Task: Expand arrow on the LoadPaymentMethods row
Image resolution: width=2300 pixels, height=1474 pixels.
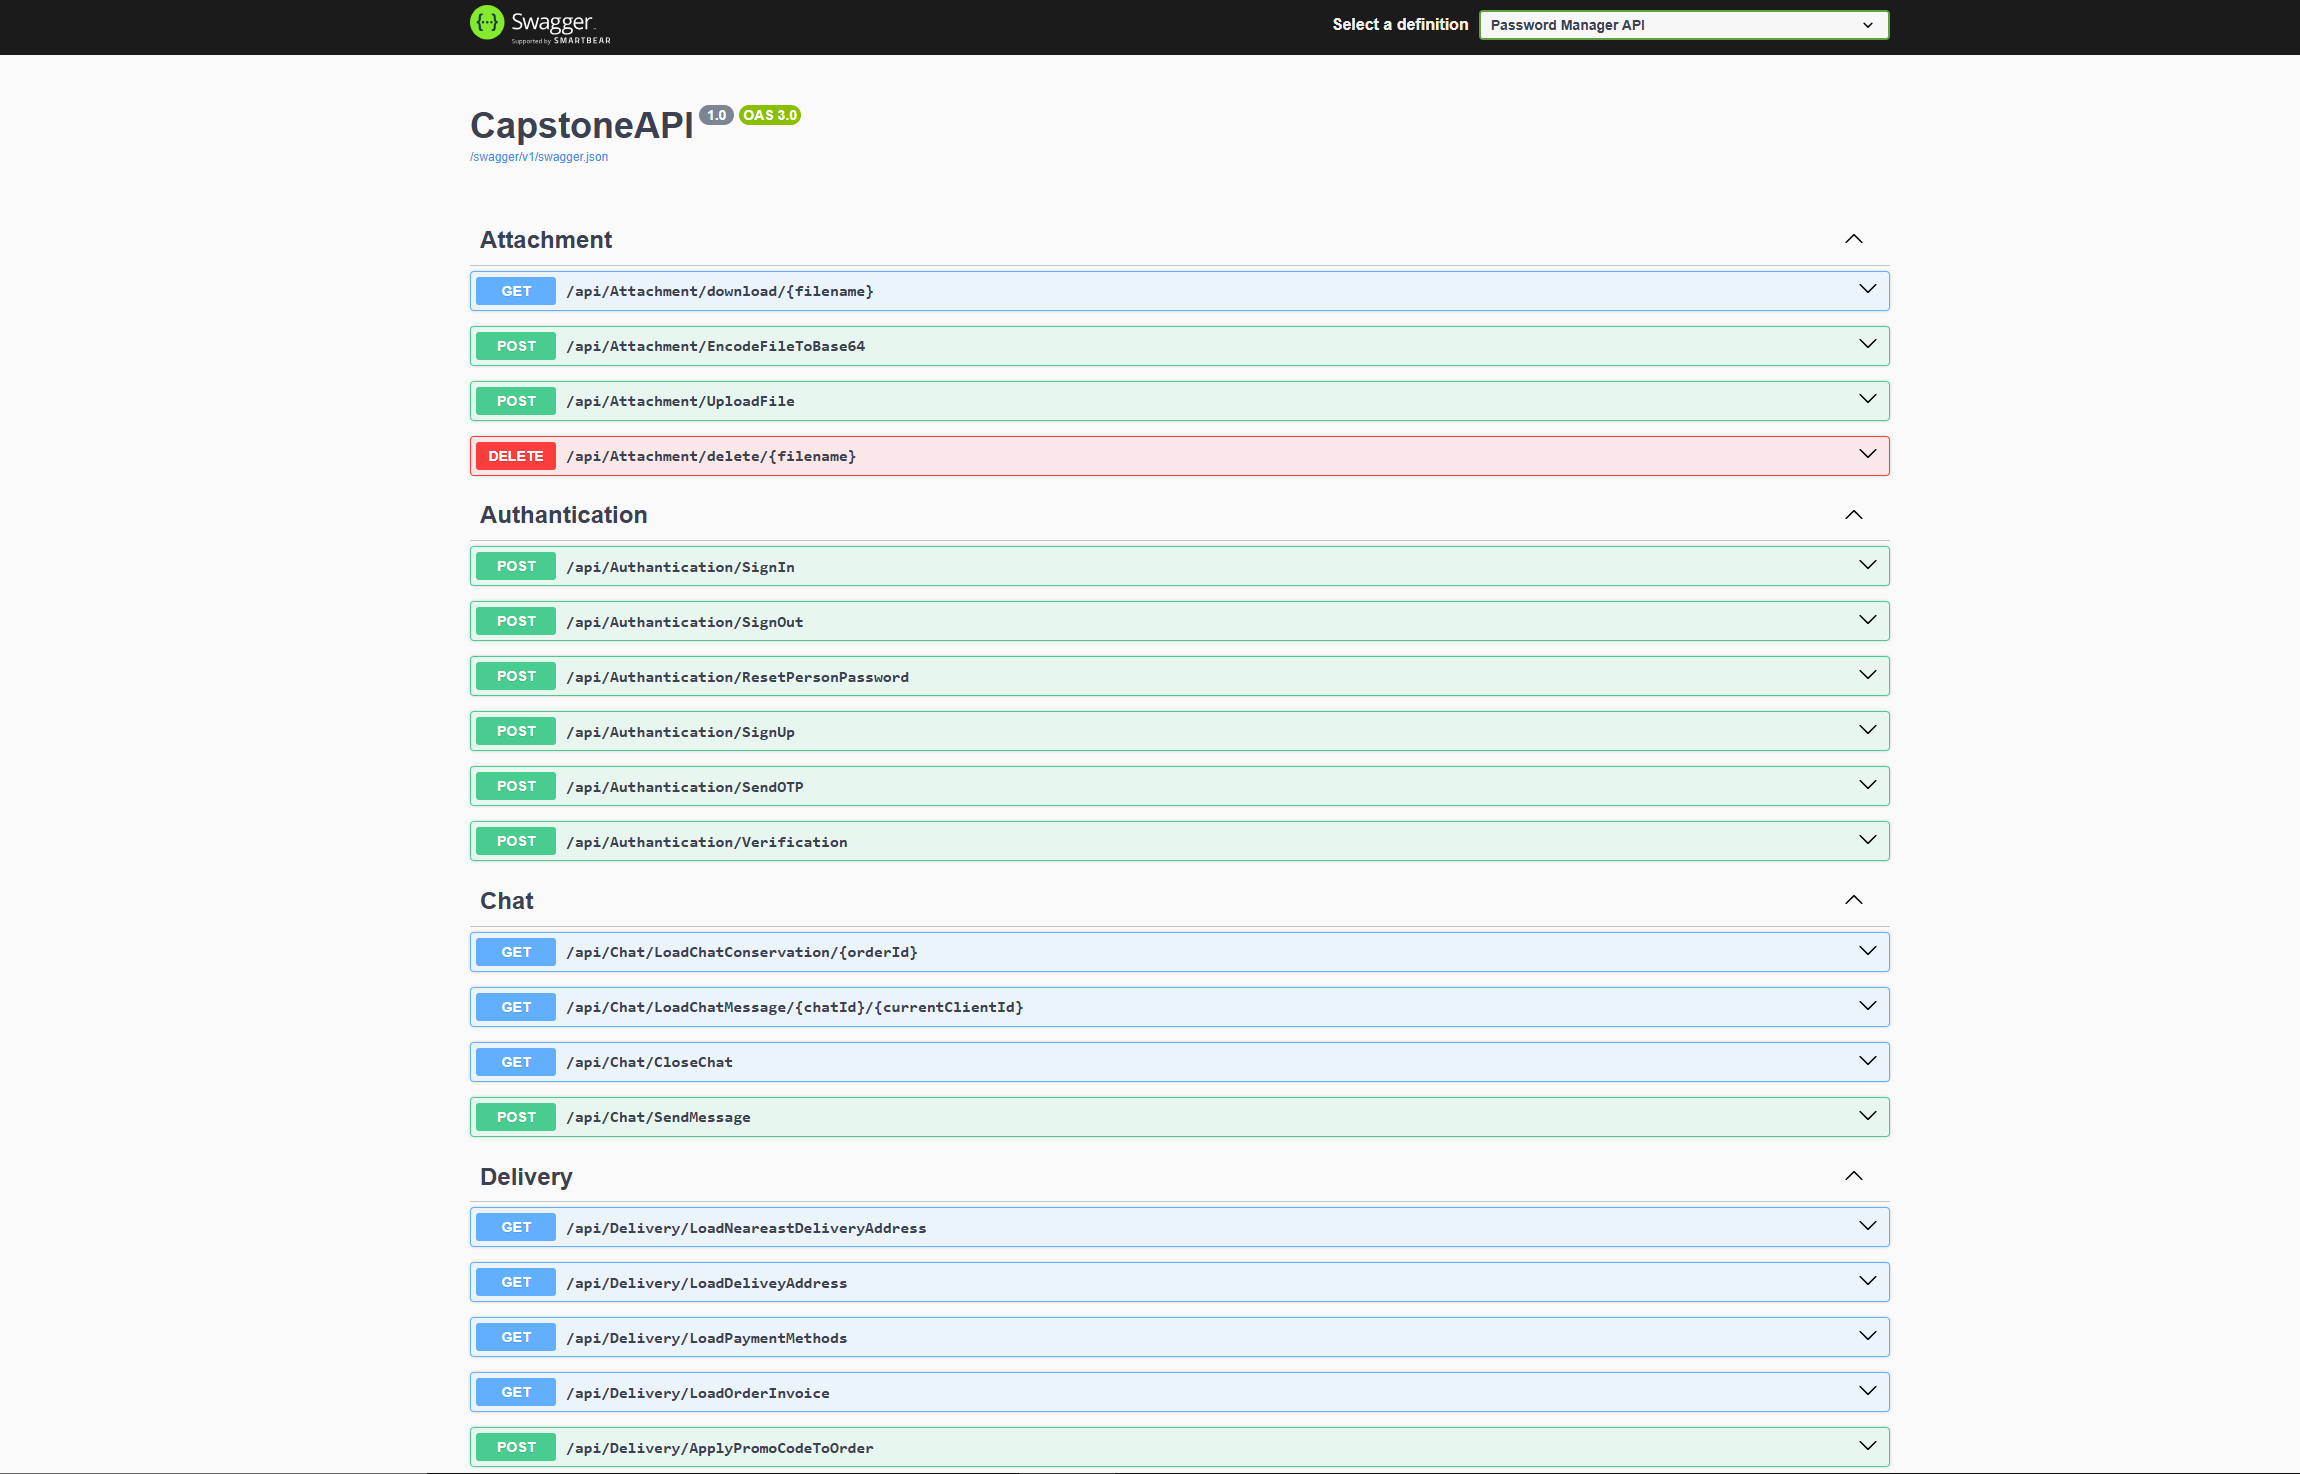Action: 1867,1337
